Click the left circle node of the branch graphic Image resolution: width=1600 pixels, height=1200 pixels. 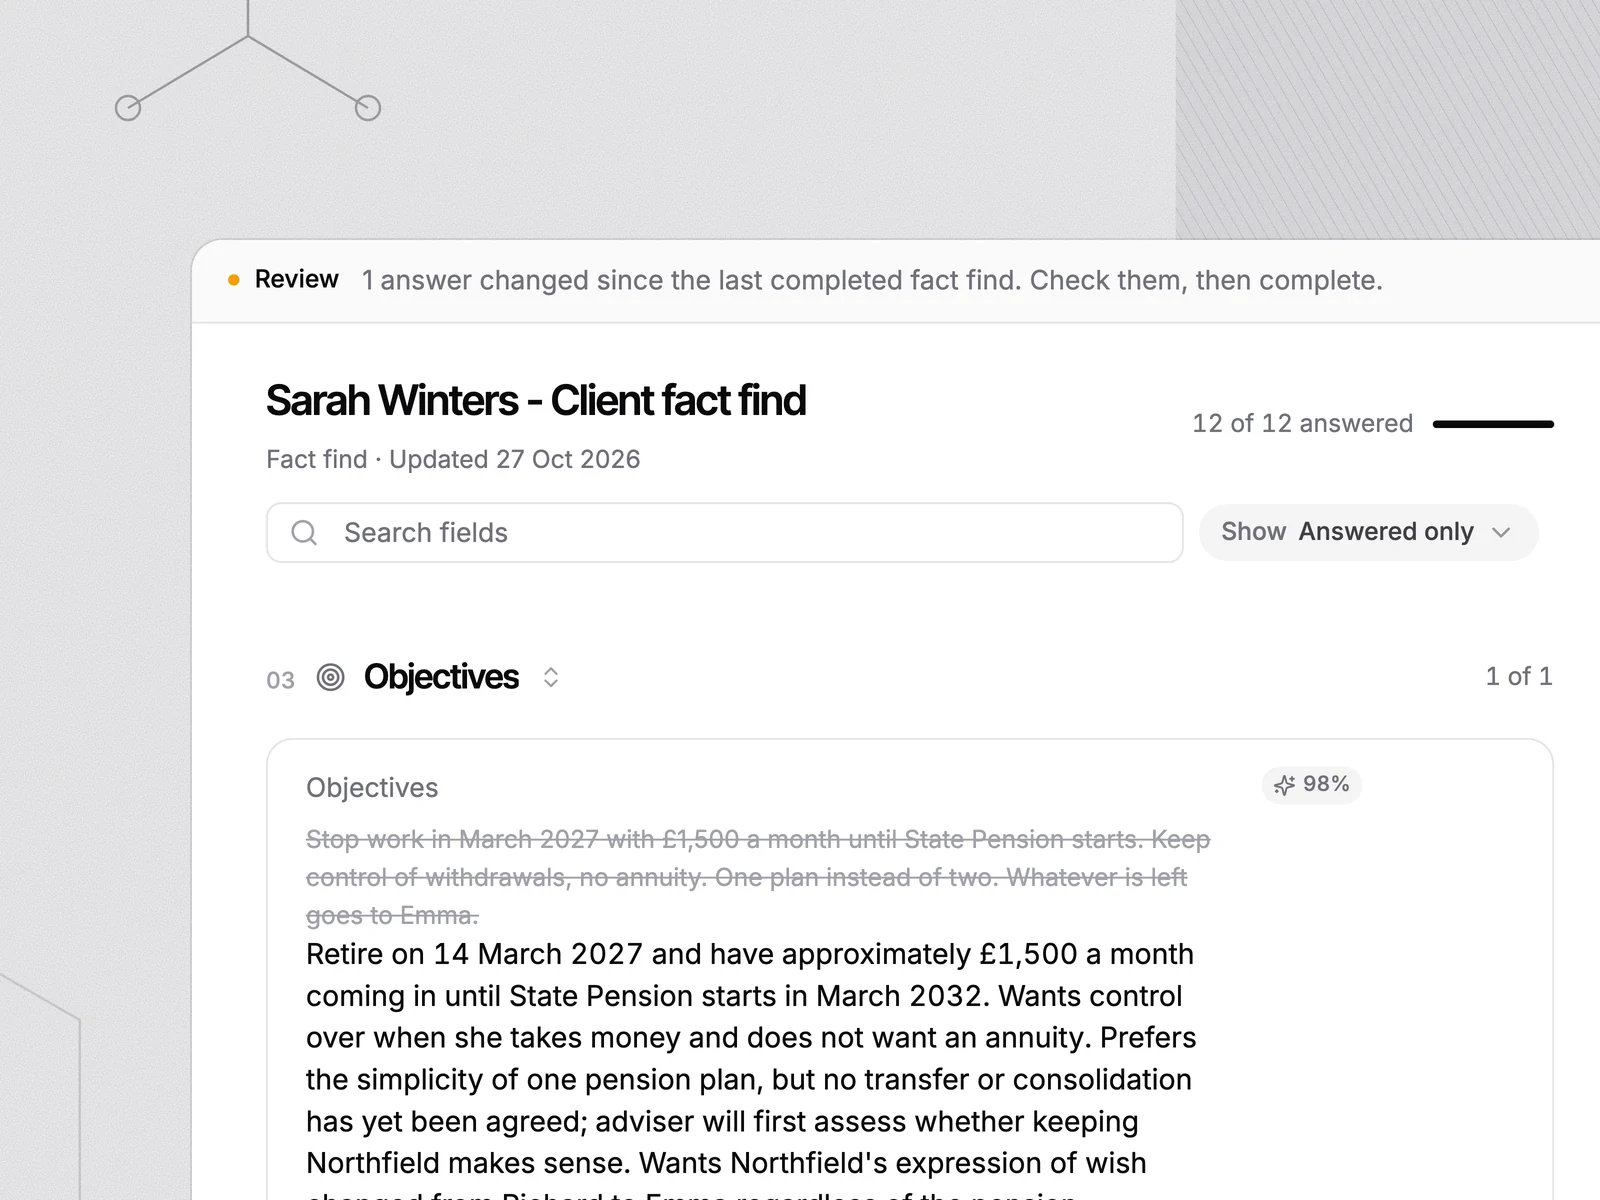128,108
